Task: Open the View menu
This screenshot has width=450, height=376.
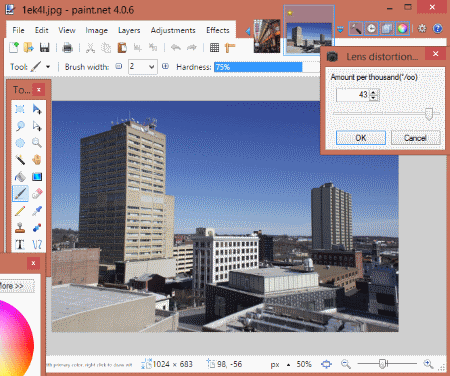Action: tap(67, 30)
